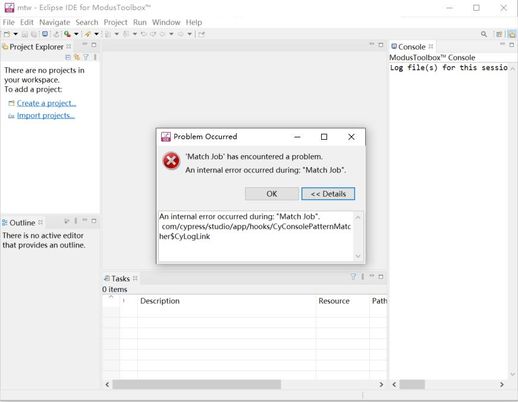Click the Description column header in Tasks

pos(226,301)
